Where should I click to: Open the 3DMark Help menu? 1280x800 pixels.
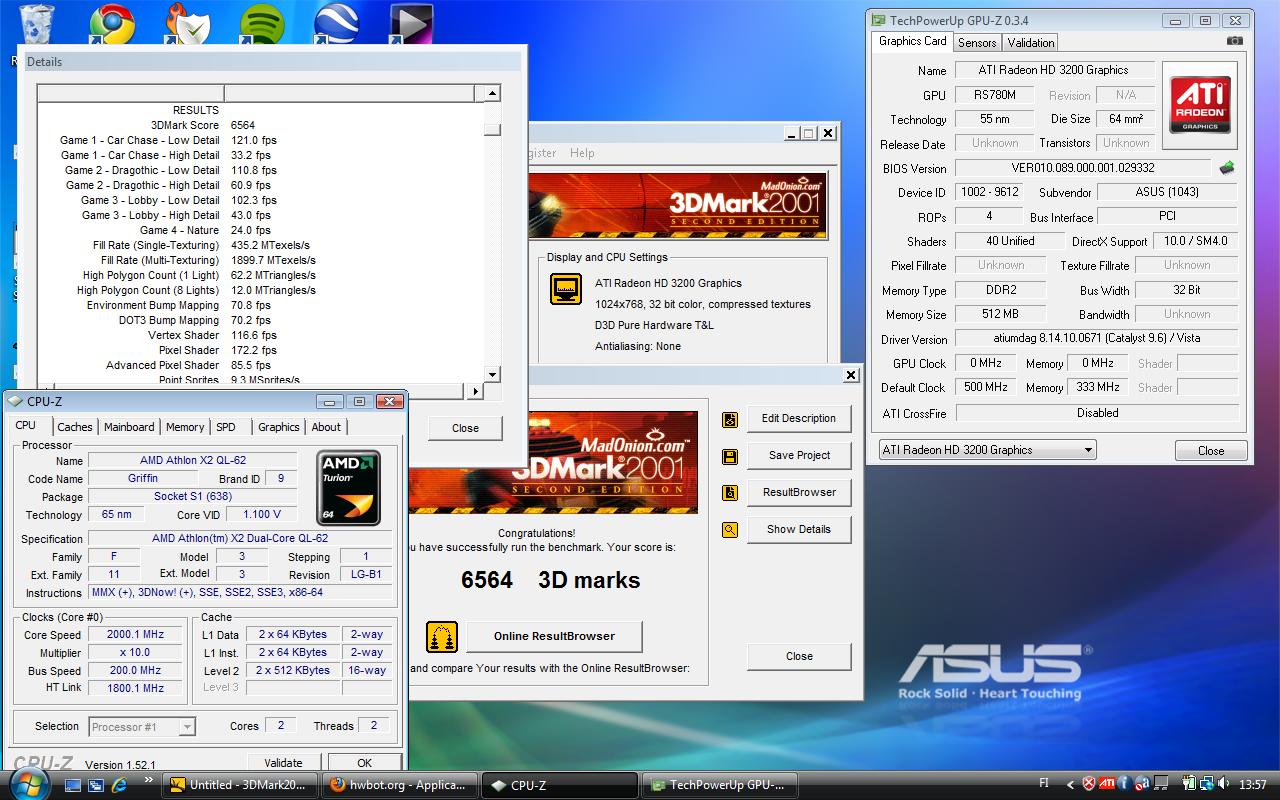pos(582,153)
